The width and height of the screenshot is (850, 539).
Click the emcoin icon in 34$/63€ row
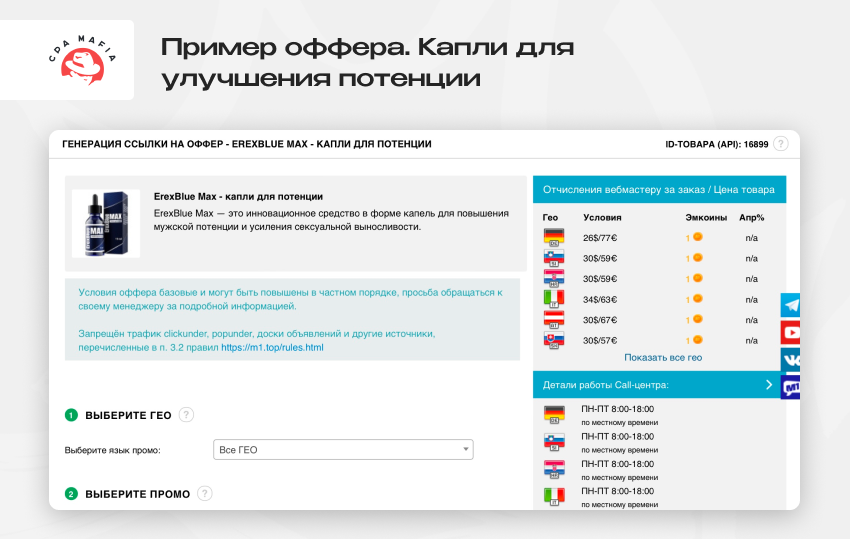698,299
